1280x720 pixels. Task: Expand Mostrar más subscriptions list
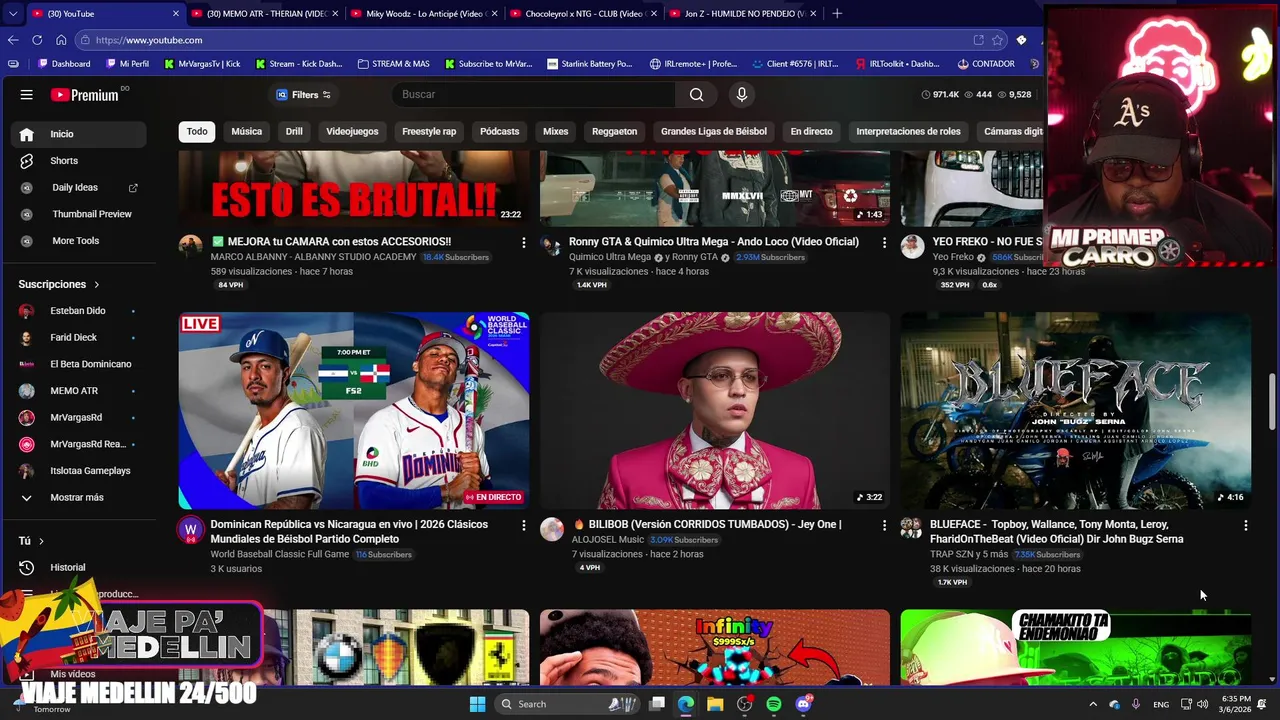pyautogui.click(x=78, y=498)
